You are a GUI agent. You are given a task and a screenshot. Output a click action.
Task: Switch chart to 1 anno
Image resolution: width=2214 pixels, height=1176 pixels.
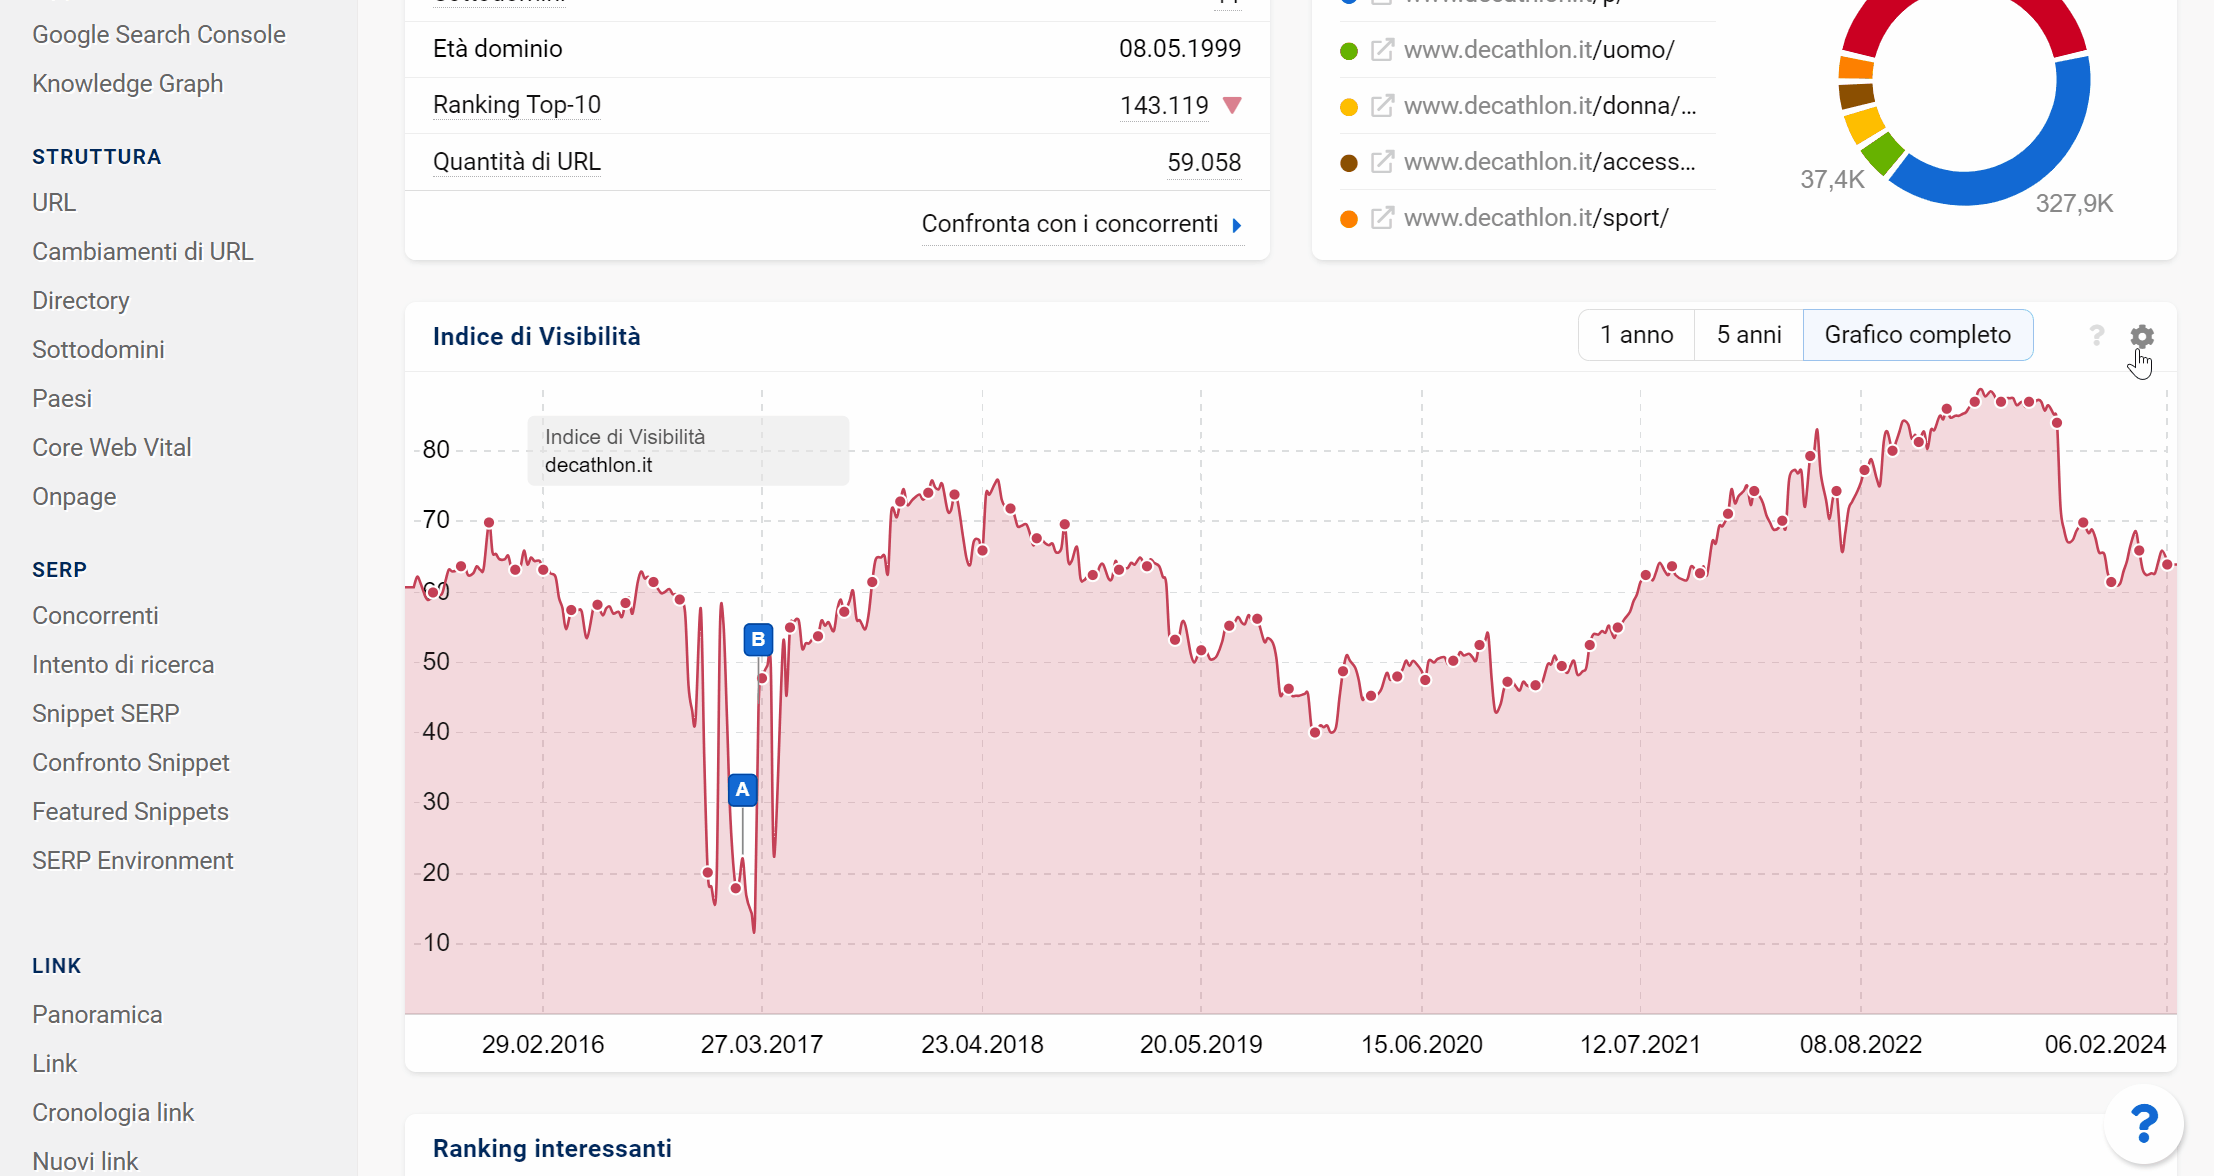point(1636,335)
